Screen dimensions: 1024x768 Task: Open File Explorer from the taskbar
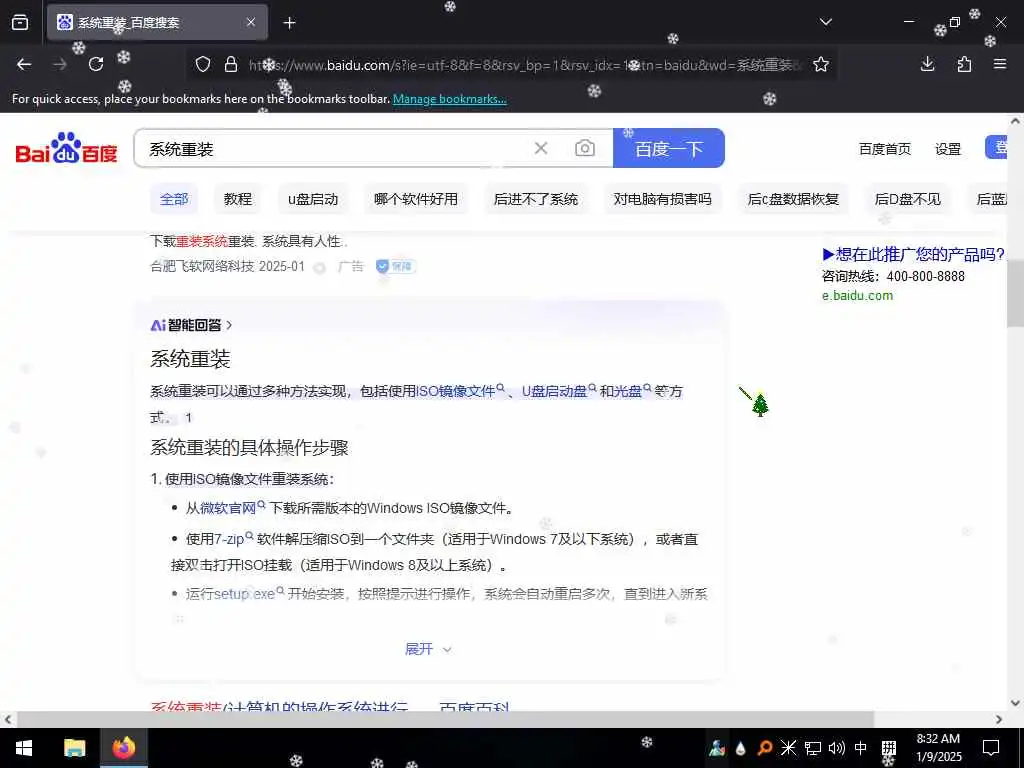74,748
